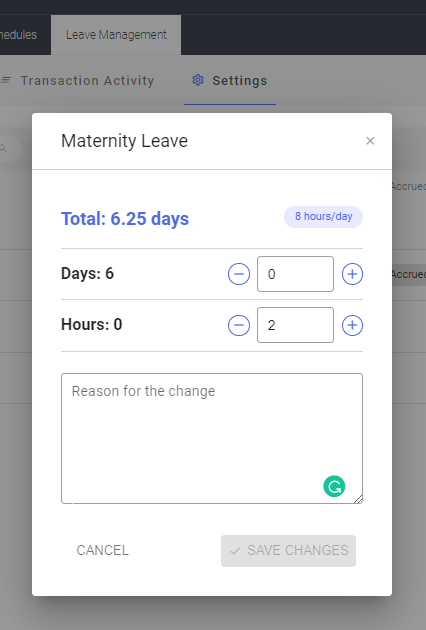Click into Reason for the change textarea

coord(212,438)
